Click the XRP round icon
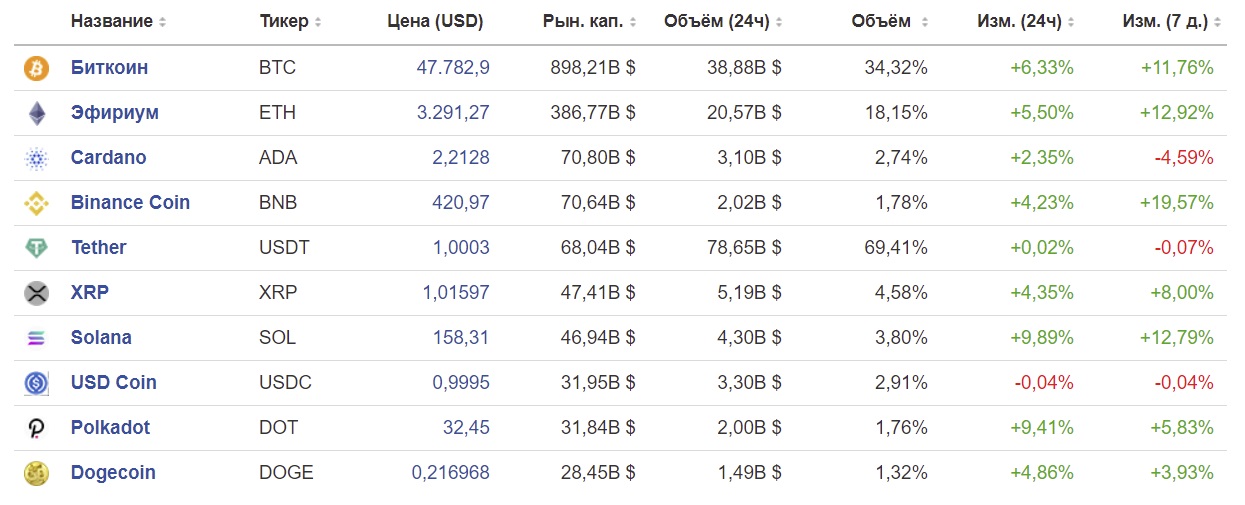Screen dimensions: 1245x505 (36, 293)
